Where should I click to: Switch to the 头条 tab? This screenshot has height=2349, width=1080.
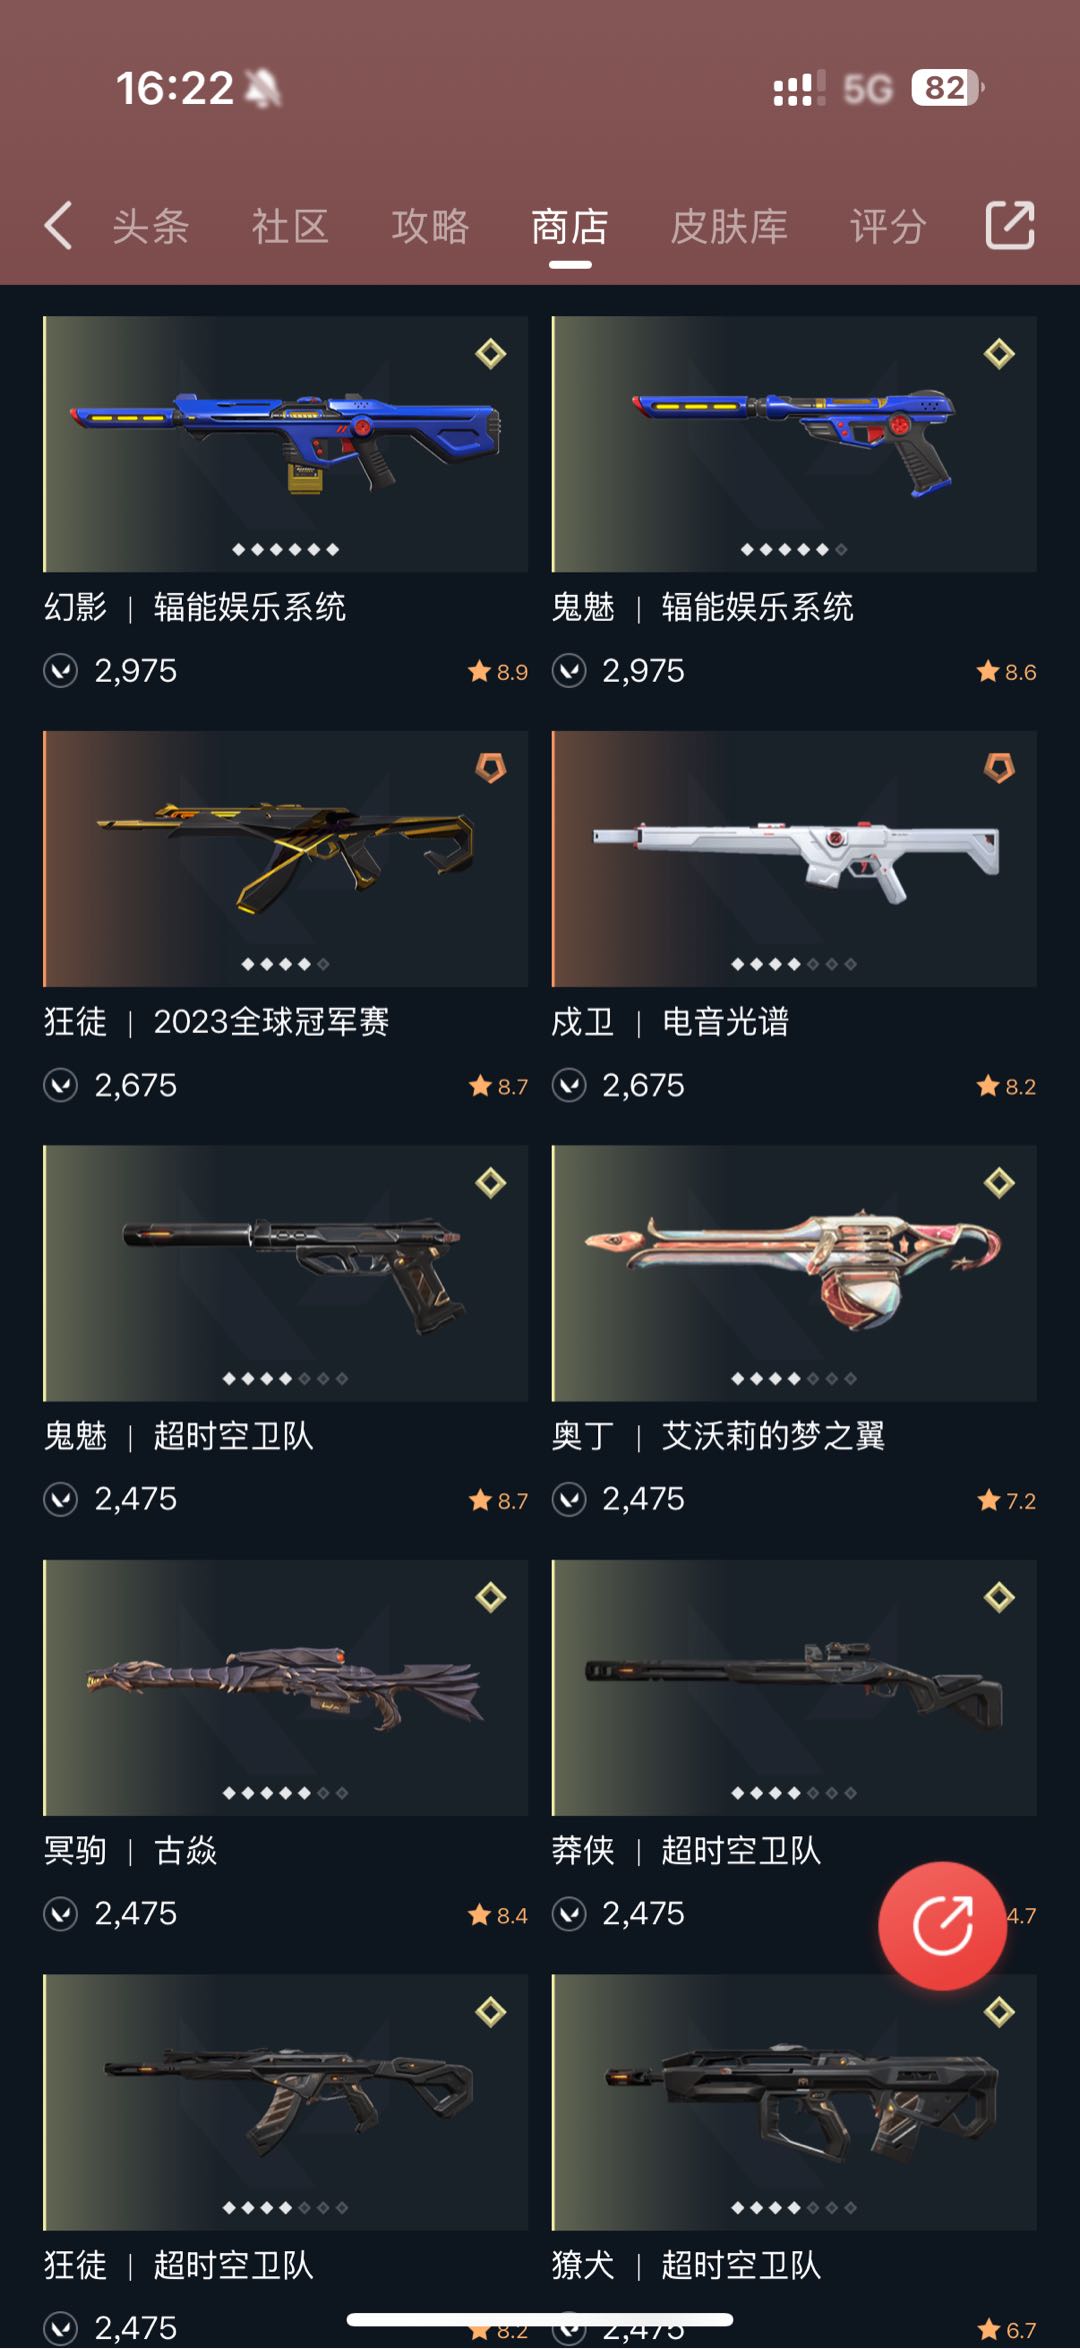pos(150,227)
